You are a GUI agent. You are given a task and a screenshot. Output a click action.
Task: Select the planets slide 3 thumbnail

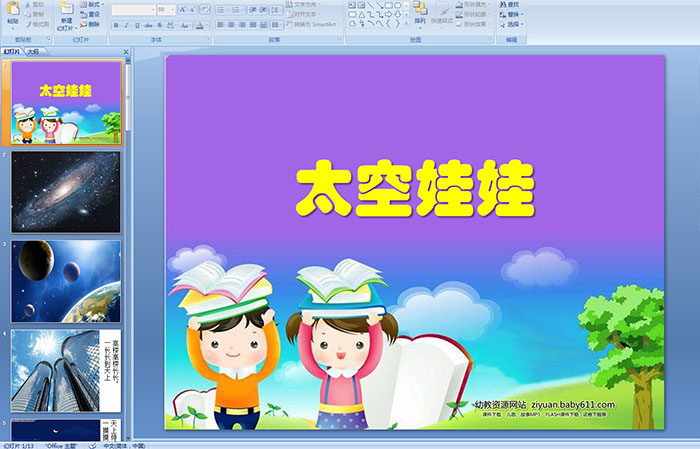[66, 281]
